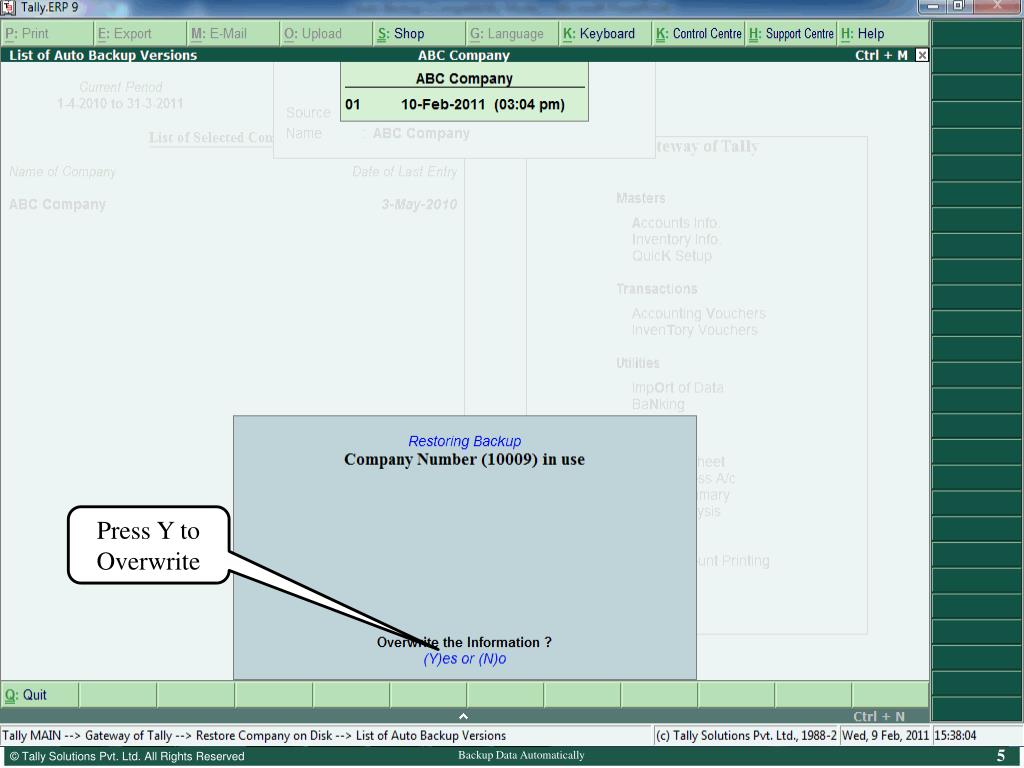The width and height of the screenshot is (1024, 768).
Task: Open the S: Shop menu
Action: [x=419, y=34]
